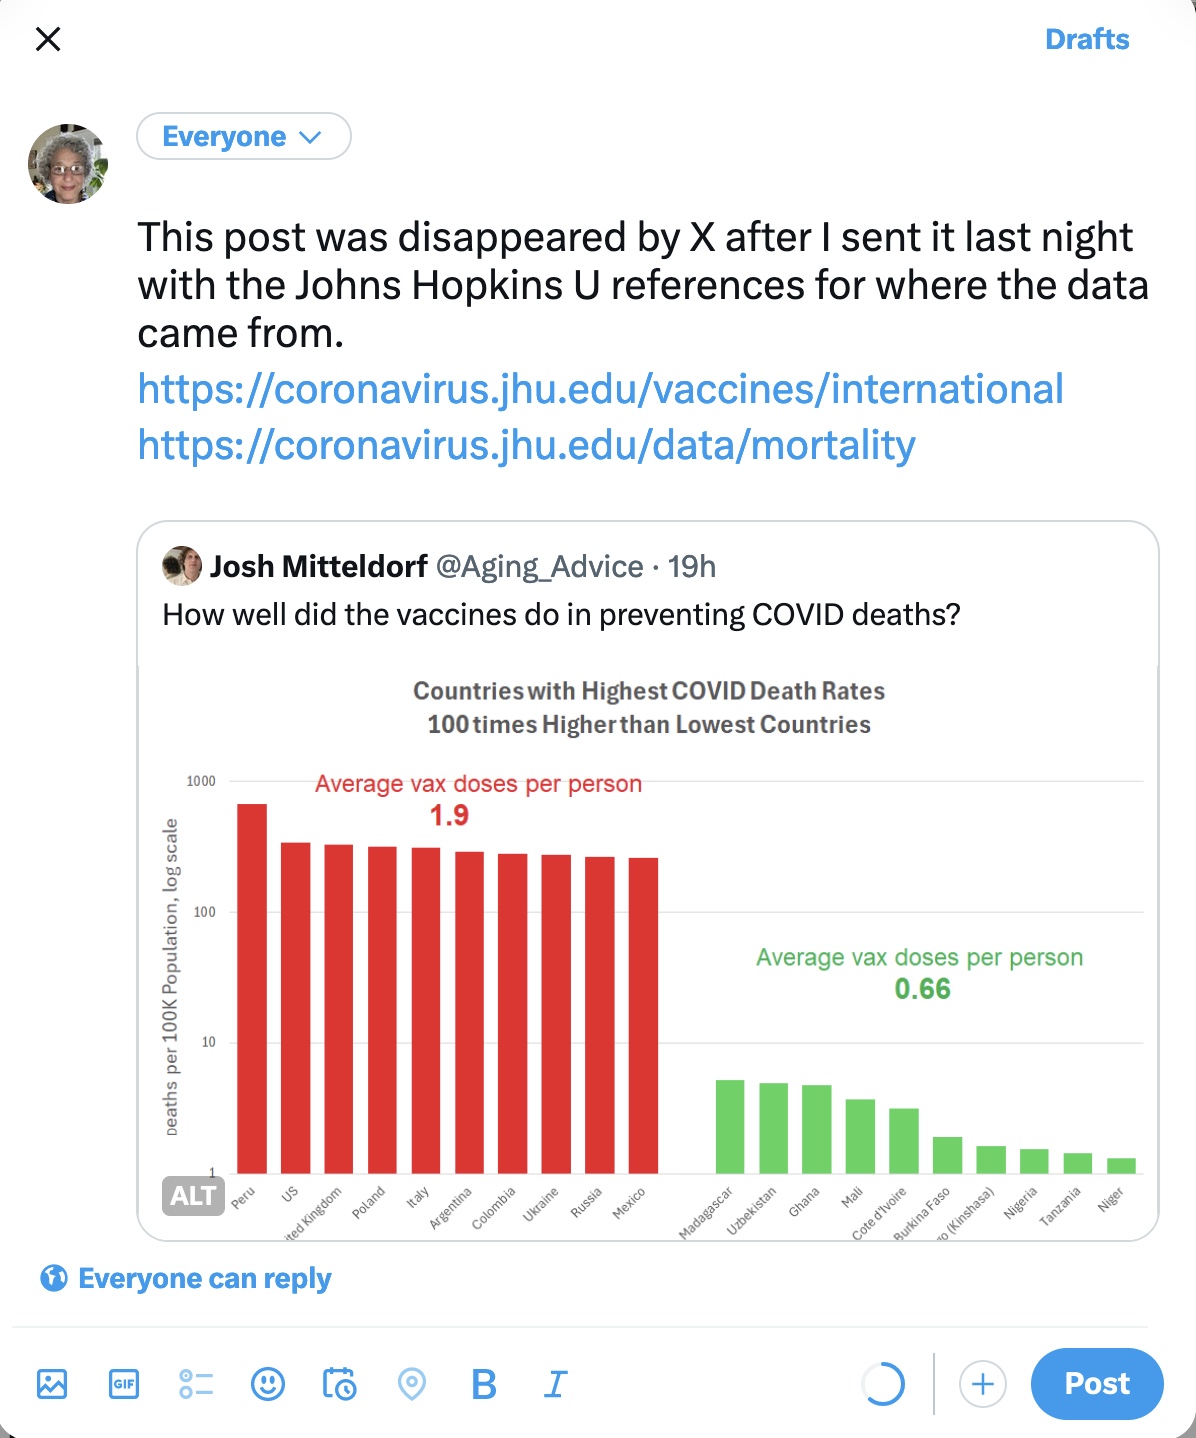The width and height of the screenshot is (1196, 1438).
Task: Expand the Everyone audience dropdown
Action: pyautogui.click(x=243, y=136)
